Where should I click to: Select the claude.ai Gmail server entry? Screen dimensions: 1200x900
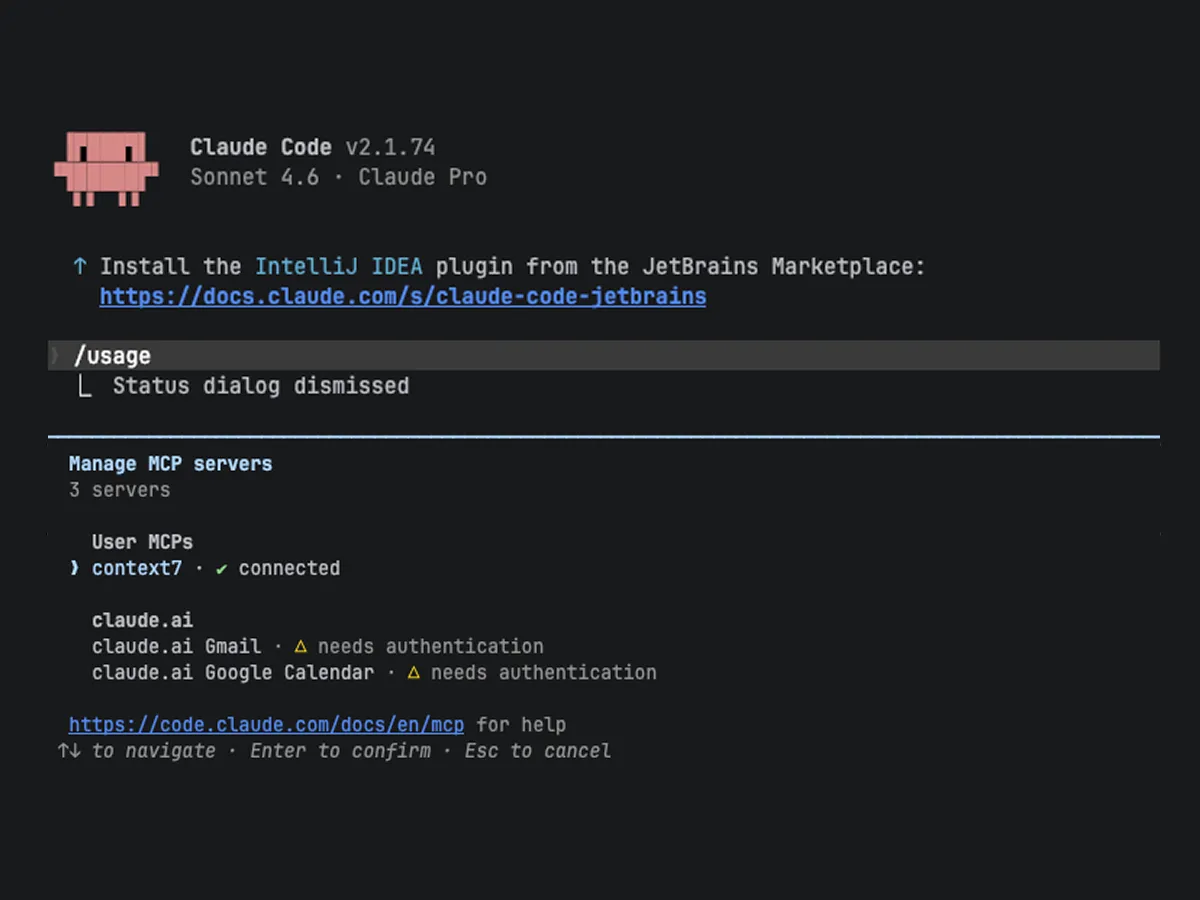click(176, 647)
